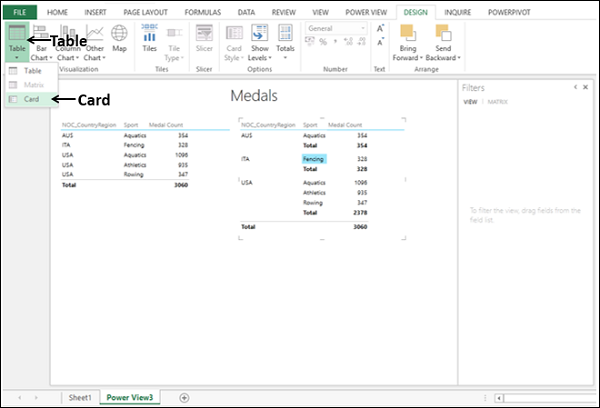Choose Table from the visualization dropdown list

tap(32, 72)
